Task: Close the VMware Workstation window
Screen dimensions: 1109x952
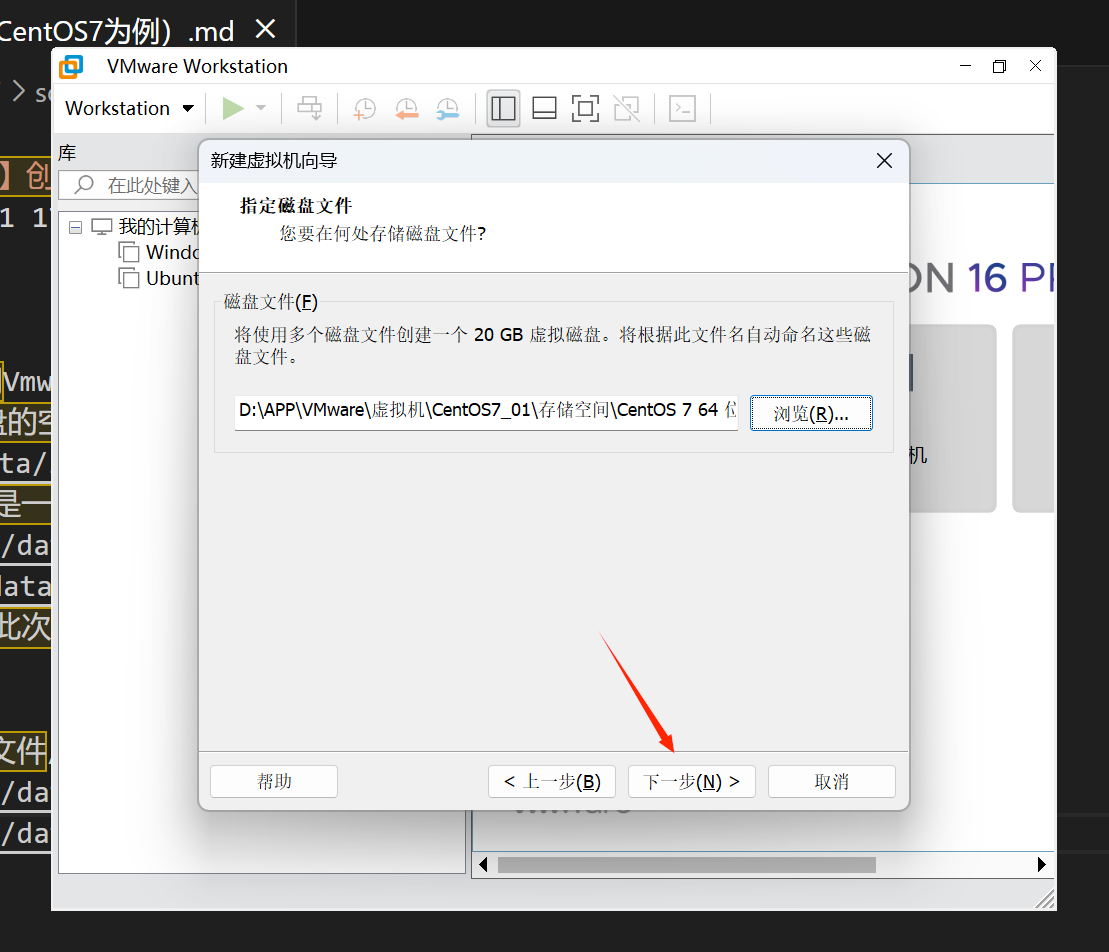Action: (x=1035, y=66)
